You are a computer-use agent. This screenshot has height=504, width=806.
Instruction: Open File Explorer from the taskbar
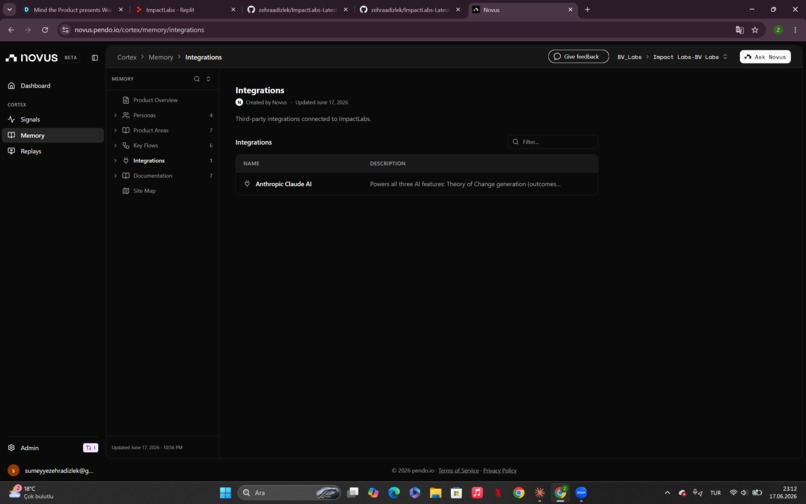(436, 493)
